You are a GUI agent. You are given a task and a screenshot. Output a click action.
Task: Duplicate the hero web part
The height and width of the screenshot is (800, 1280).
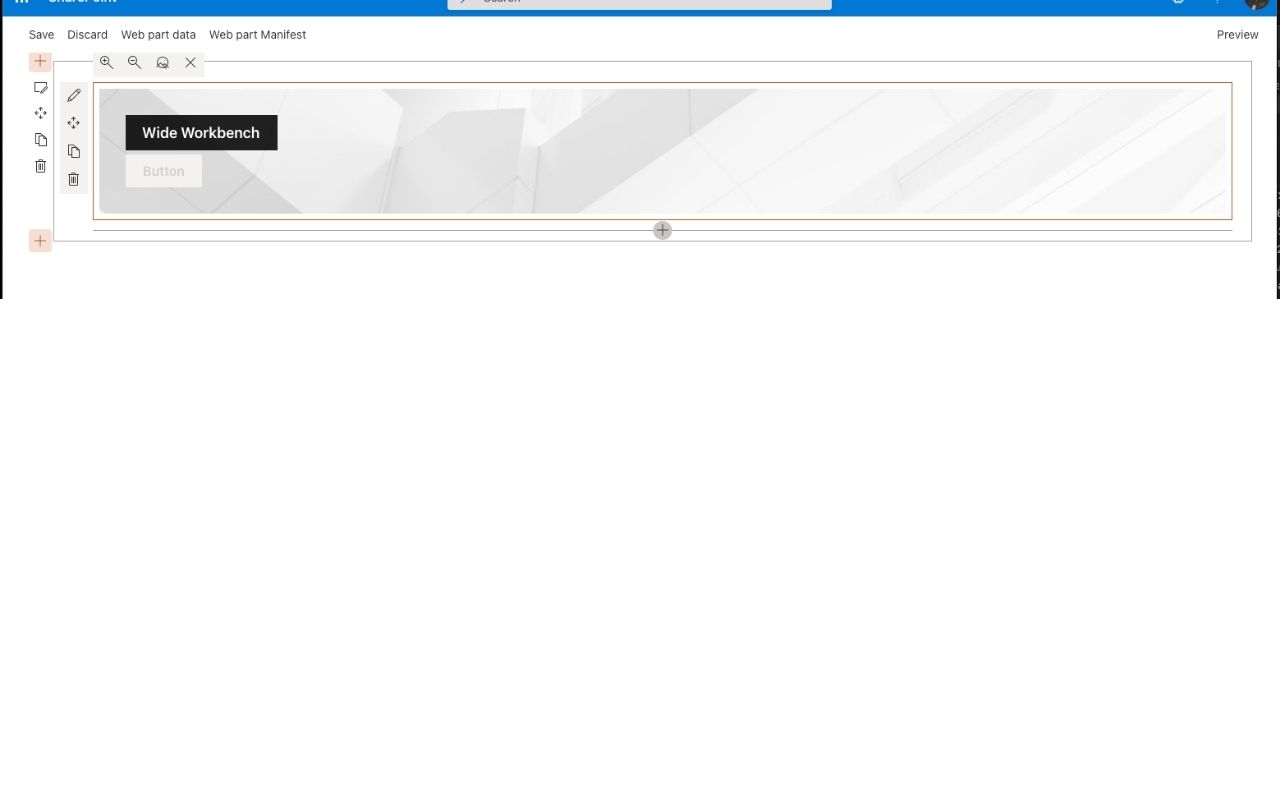coord(74,152)
